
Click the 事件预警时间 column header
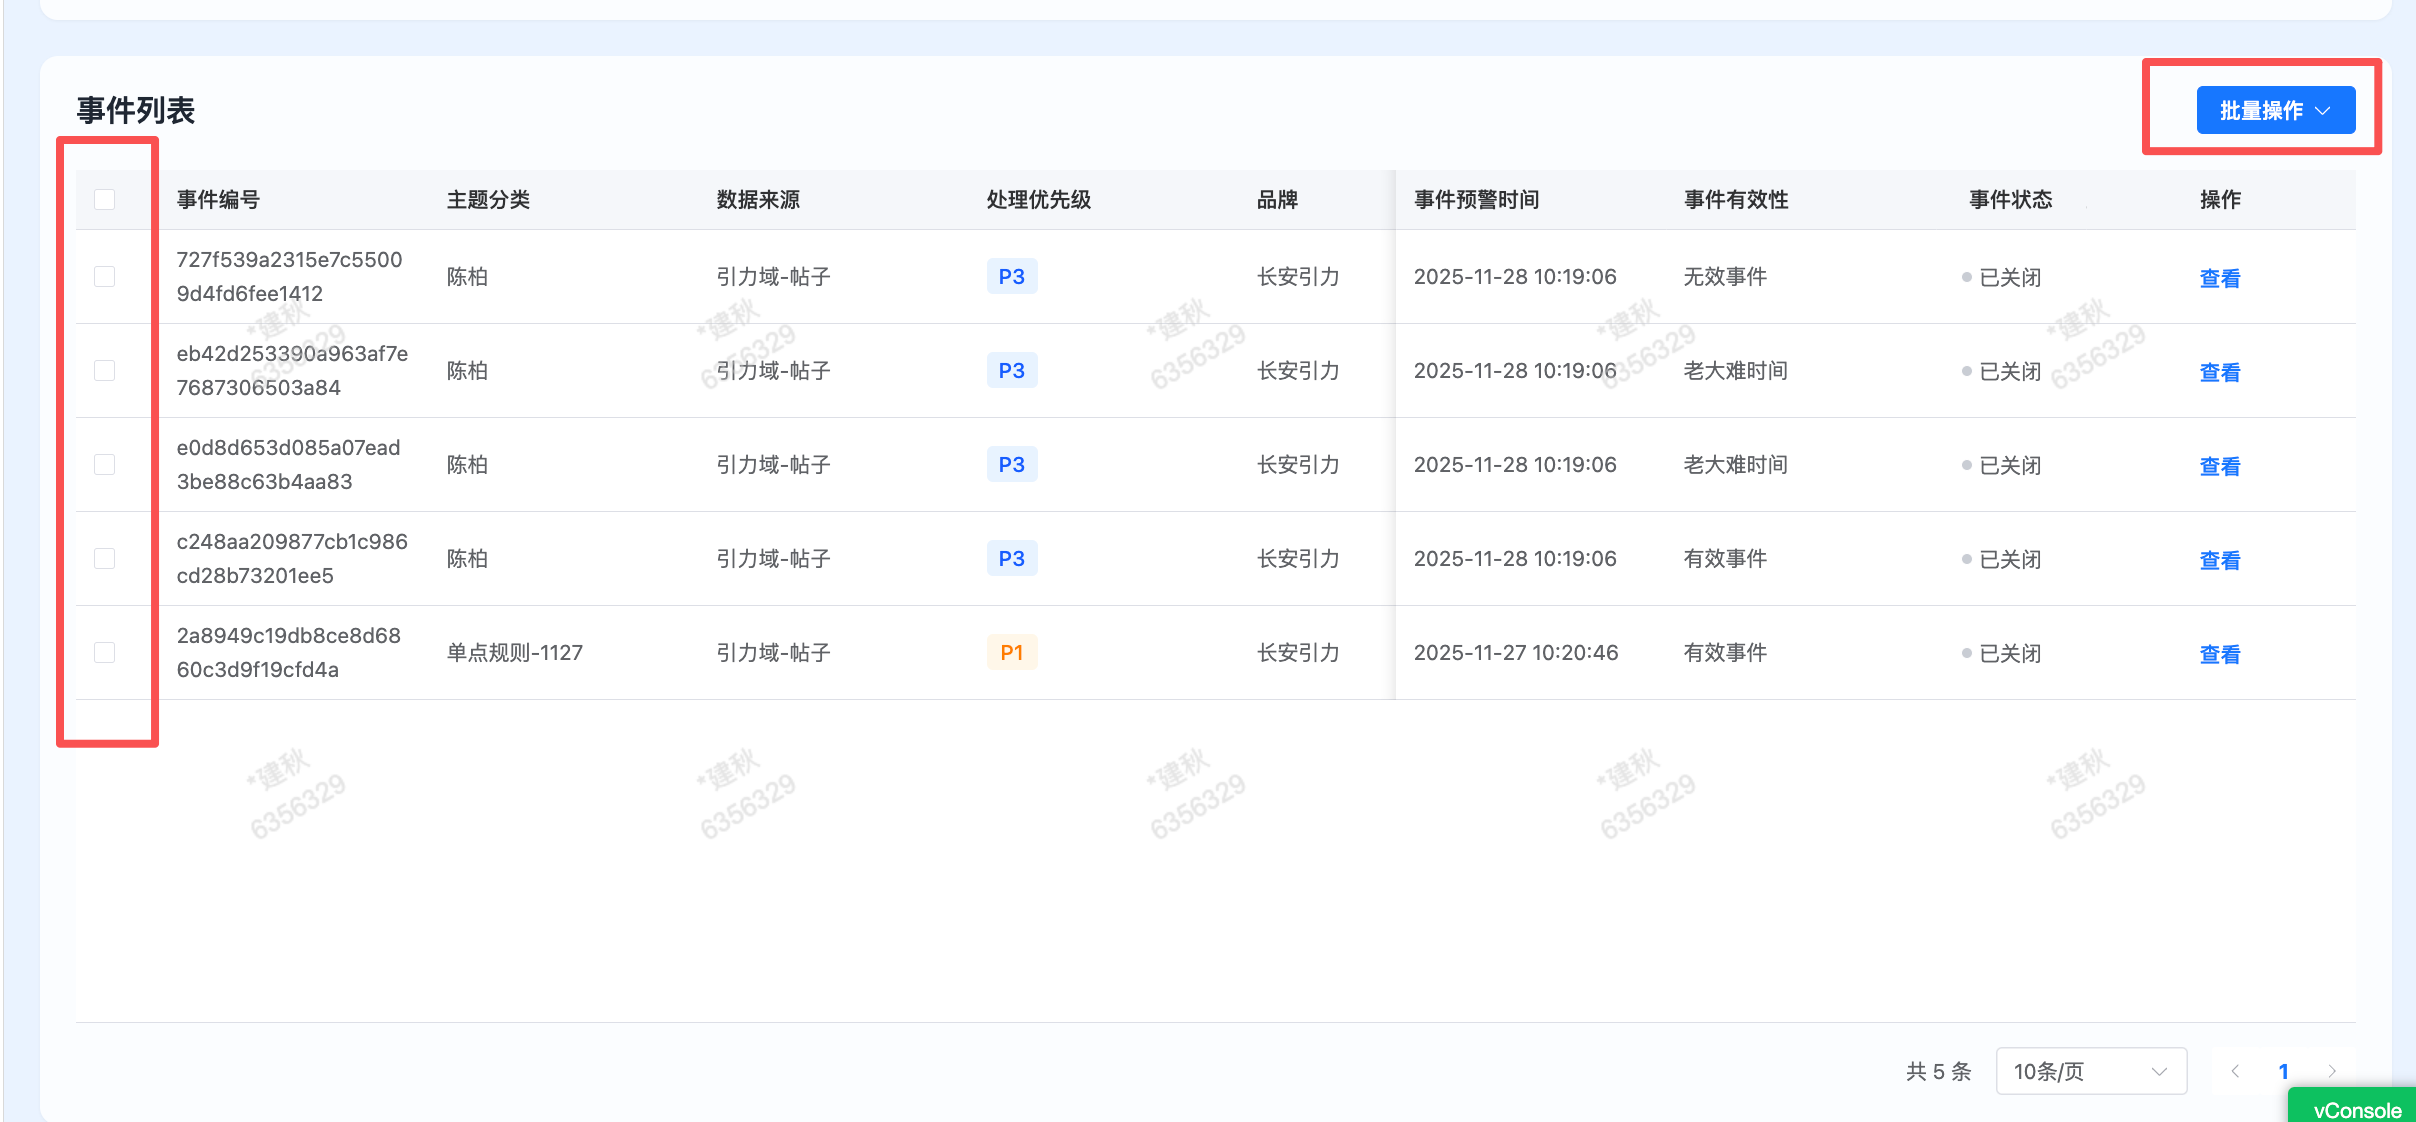(x=1475, y=199)
